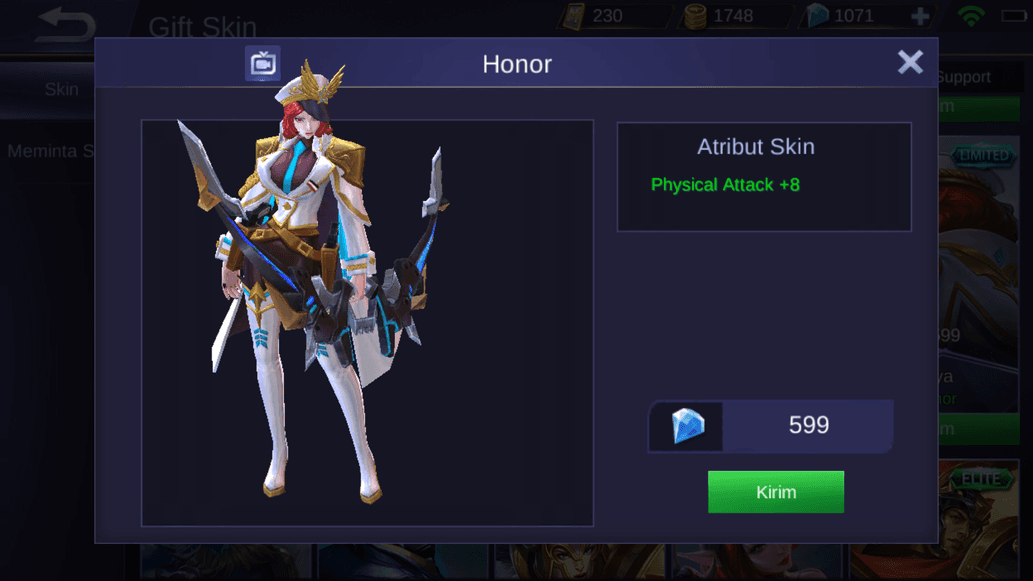The height and width of the screenshot is (581, 1033).
Task: Close the Honor skin dialog
Action: tap(910, 63)
